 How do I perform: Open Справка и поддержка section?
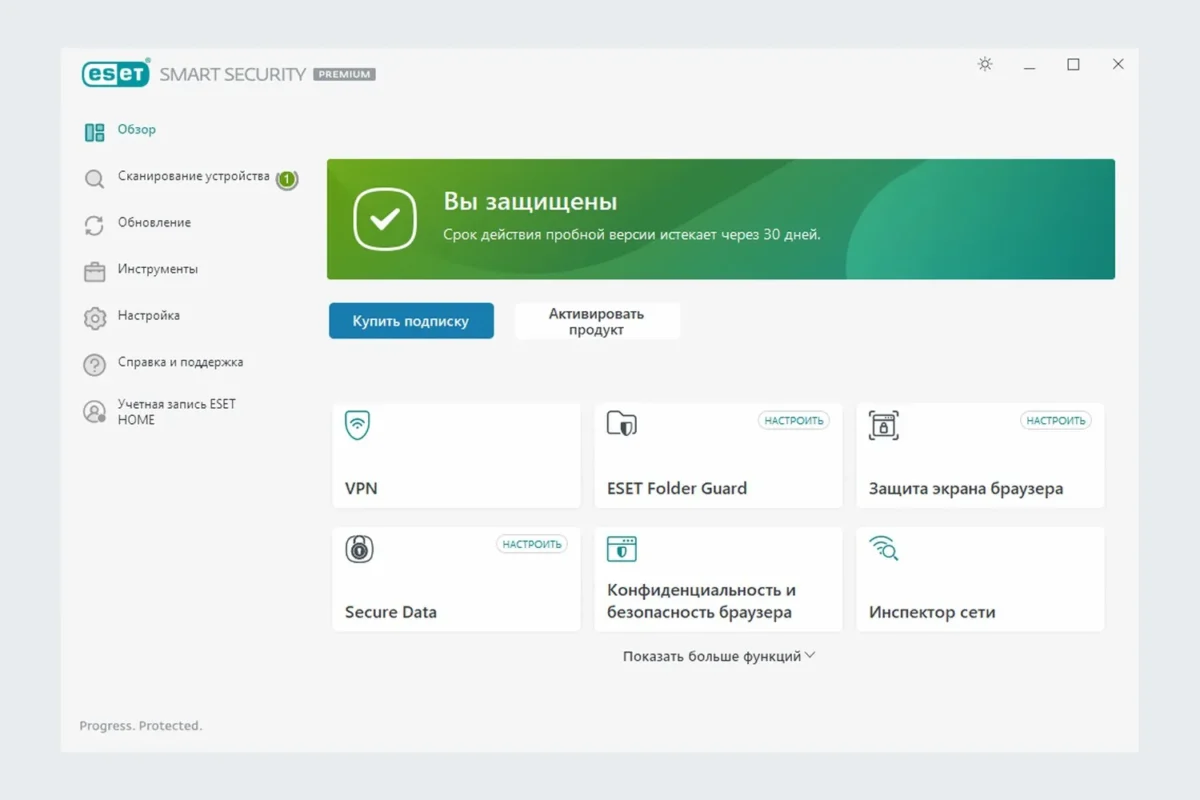tap(180, 362)
